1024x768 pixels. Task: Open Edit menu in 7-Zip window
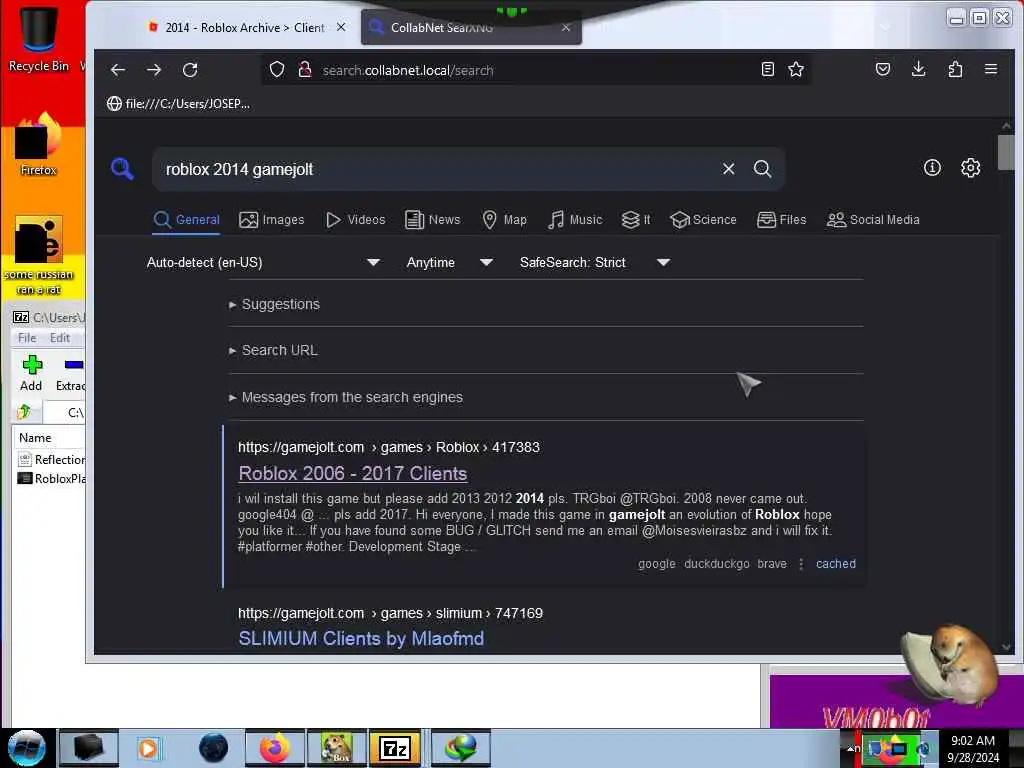coord(59,338)
